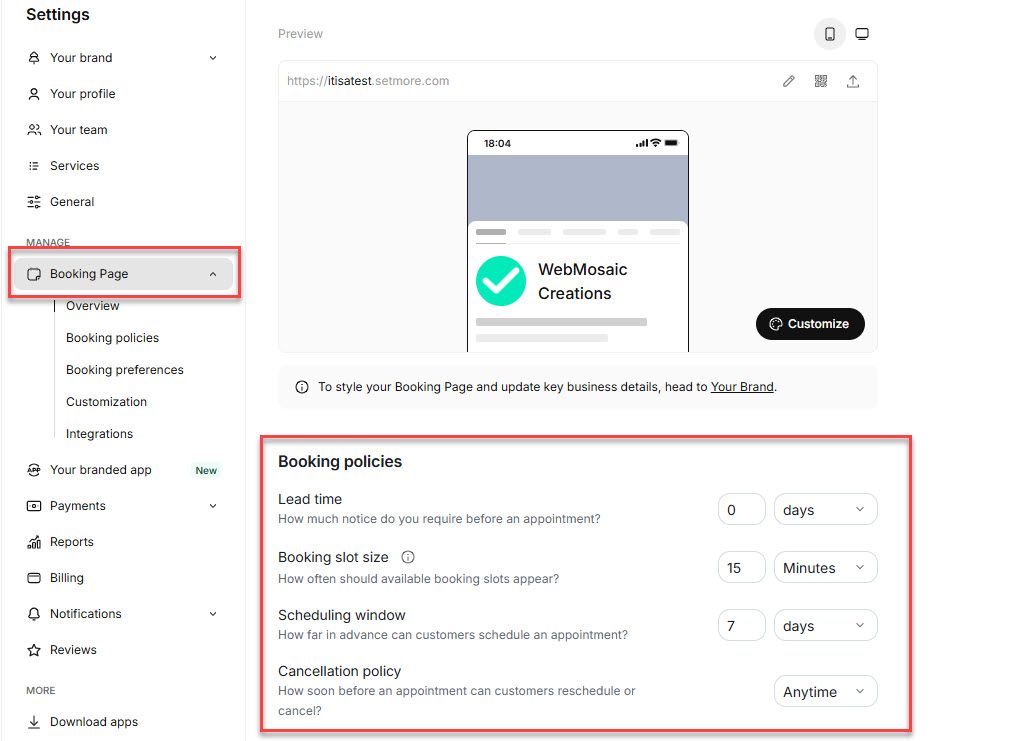Open the Cancellation policy Anytime dropdown
The width and height of the screenshot is (1010, 741).
coord(825,691)
